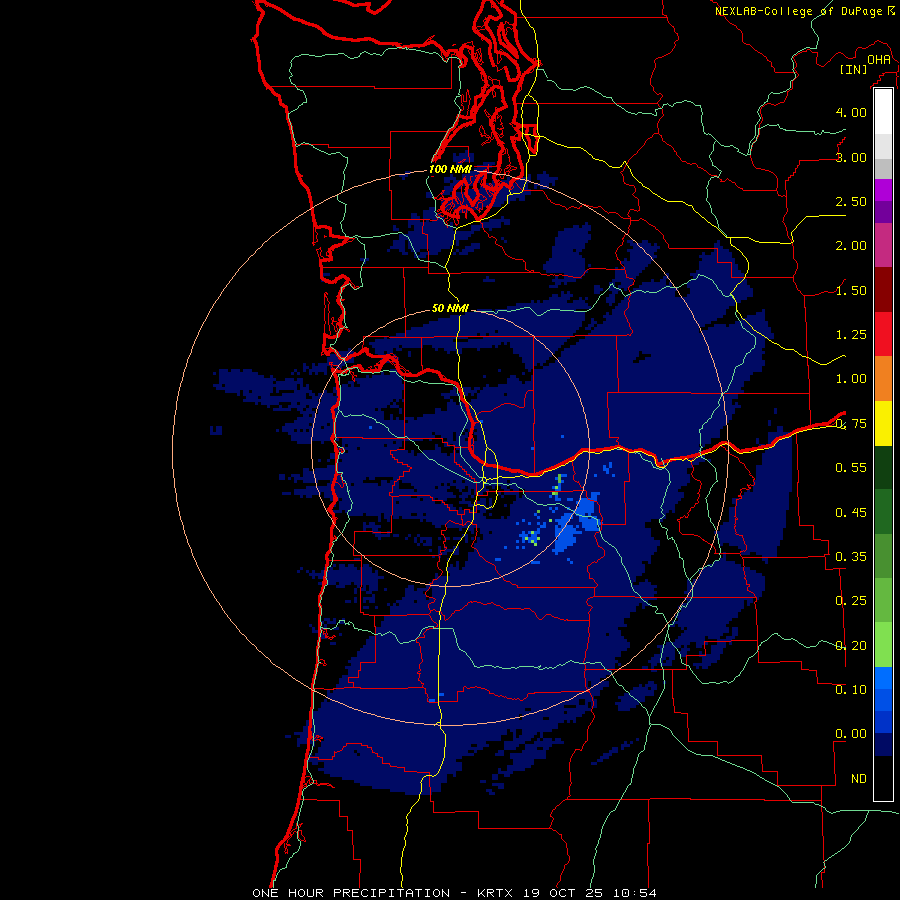Click the OHA product code label
Image resolution: width=900 pixels, height=900 pixels.
click(879, 60)
